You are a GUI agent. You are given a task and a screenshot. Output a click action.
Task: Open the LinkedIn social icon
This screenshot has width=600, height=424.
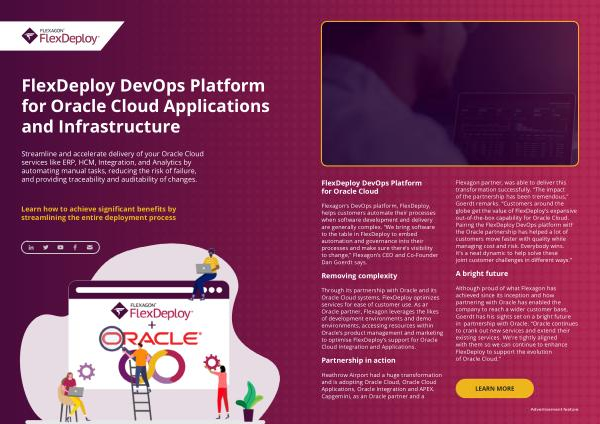[31, 246]
